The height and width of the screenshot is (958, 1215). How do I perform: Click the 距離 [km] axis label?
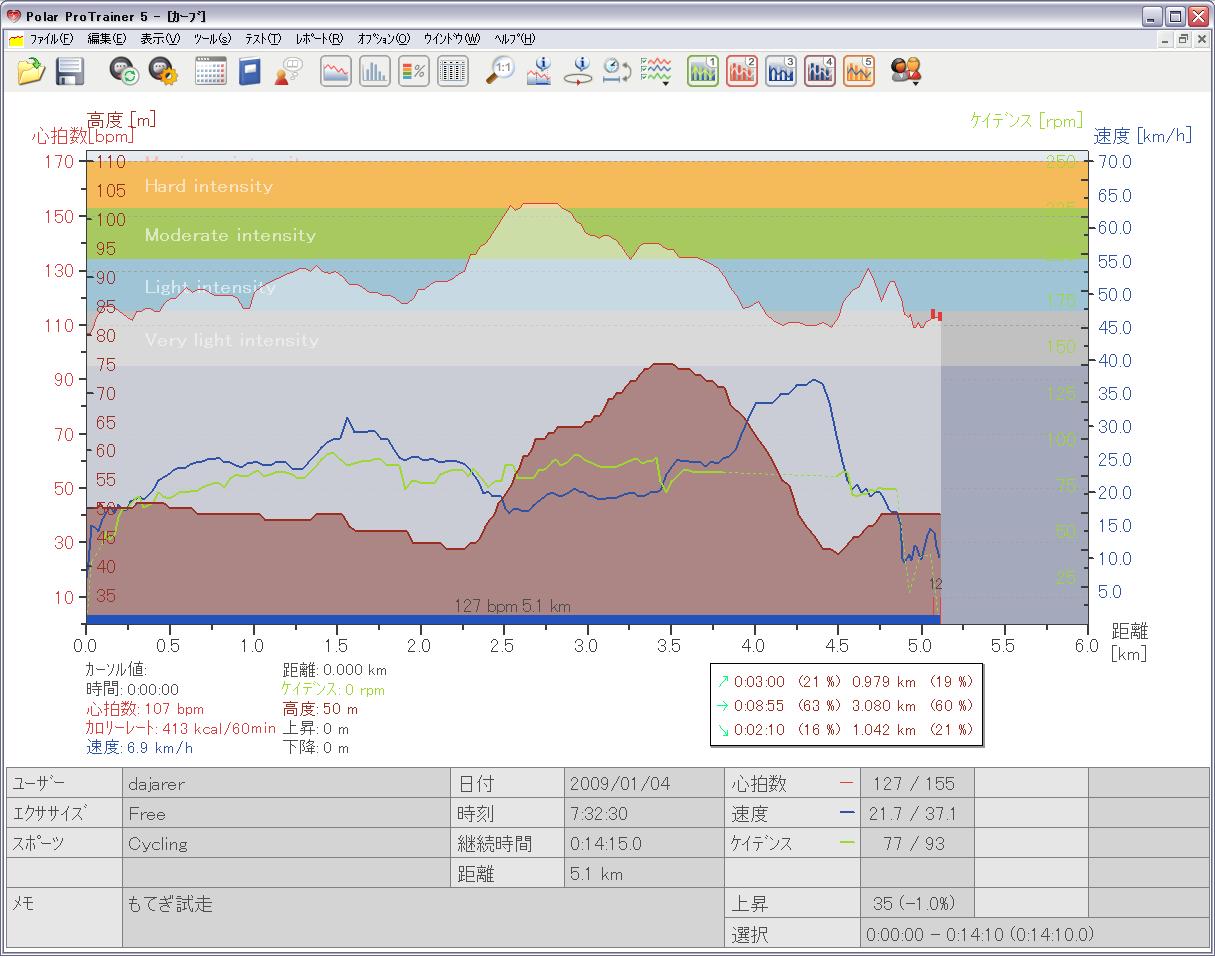click(x=1130, y=642)
